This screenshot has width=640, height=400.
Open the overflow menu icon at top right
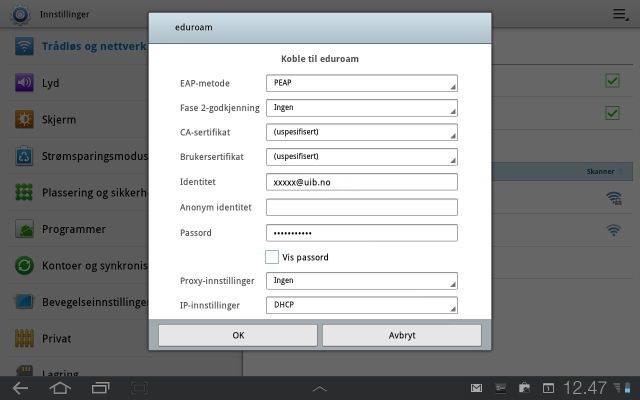tap(619, 14)
